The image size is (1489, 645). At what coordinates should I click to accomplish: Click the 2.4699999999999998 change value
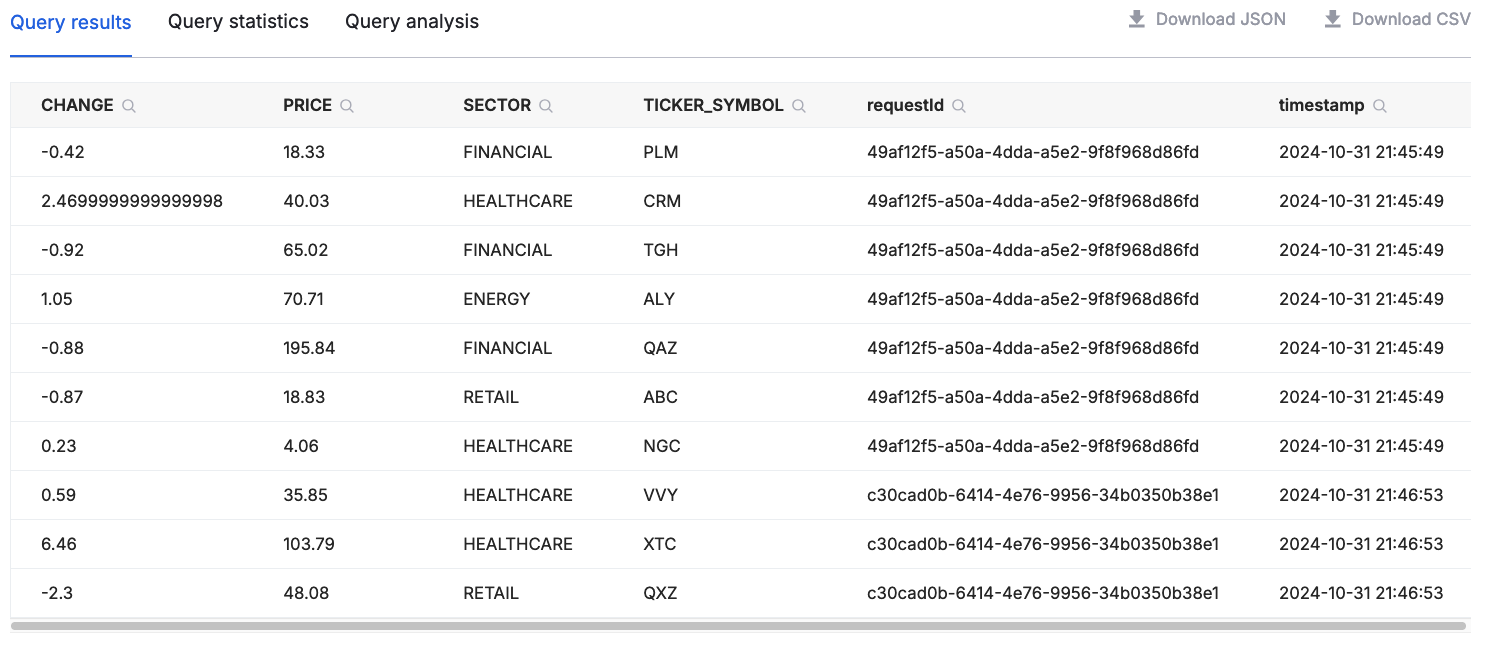point(132,201)
